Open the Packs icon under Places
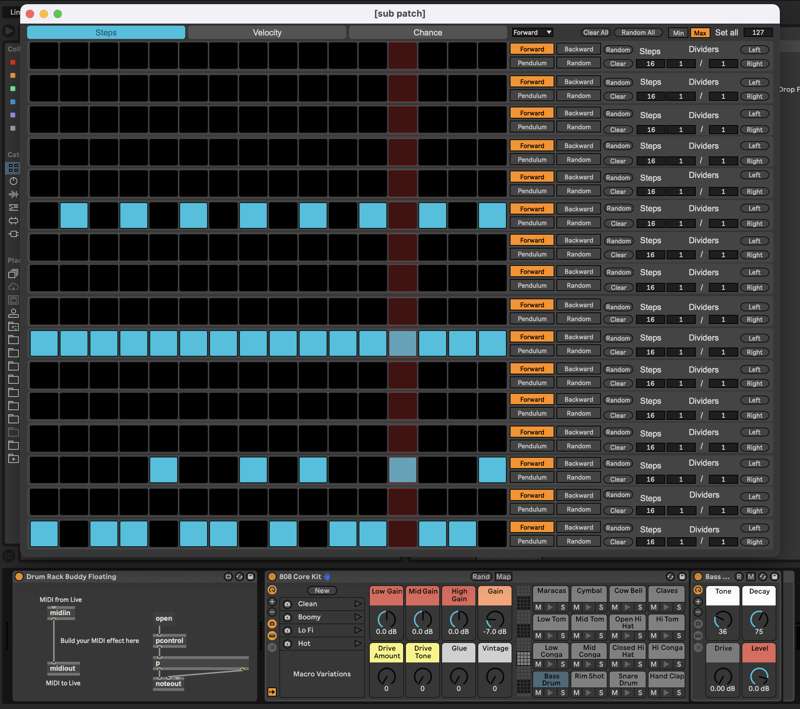The height and width of the screenshot is (709, 800). tap(13, 274)
